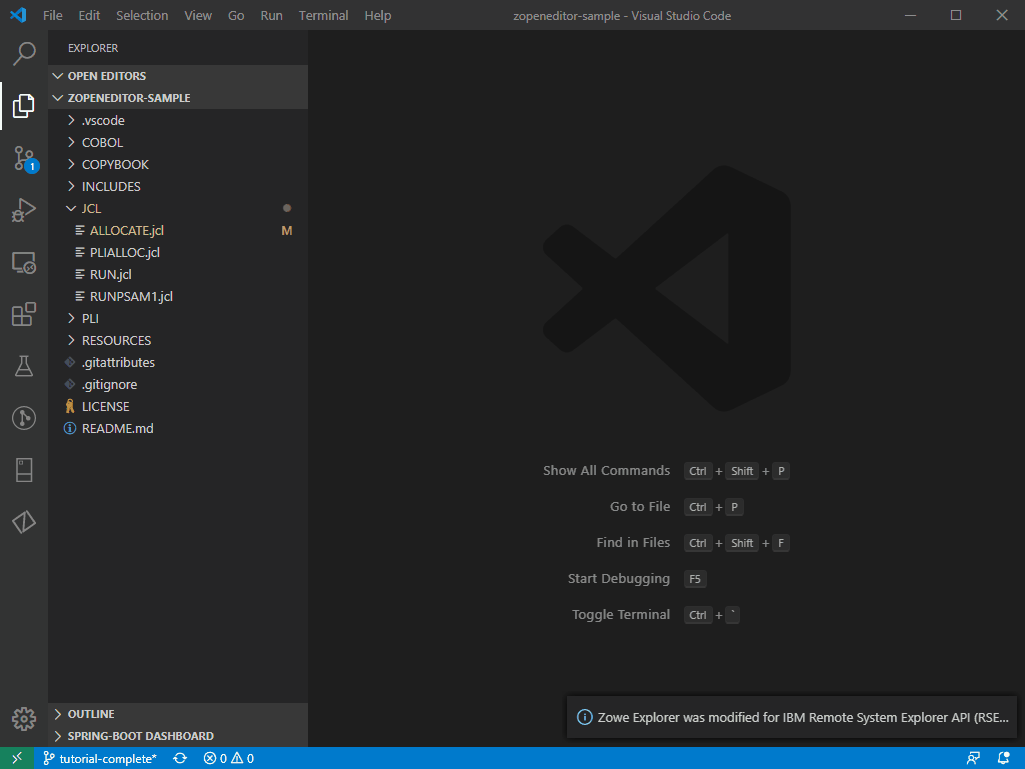Click the M modified badge on ALLOCATE.jcl
Viewport: 1025px width, 769px height.
[x=286, y=231]
